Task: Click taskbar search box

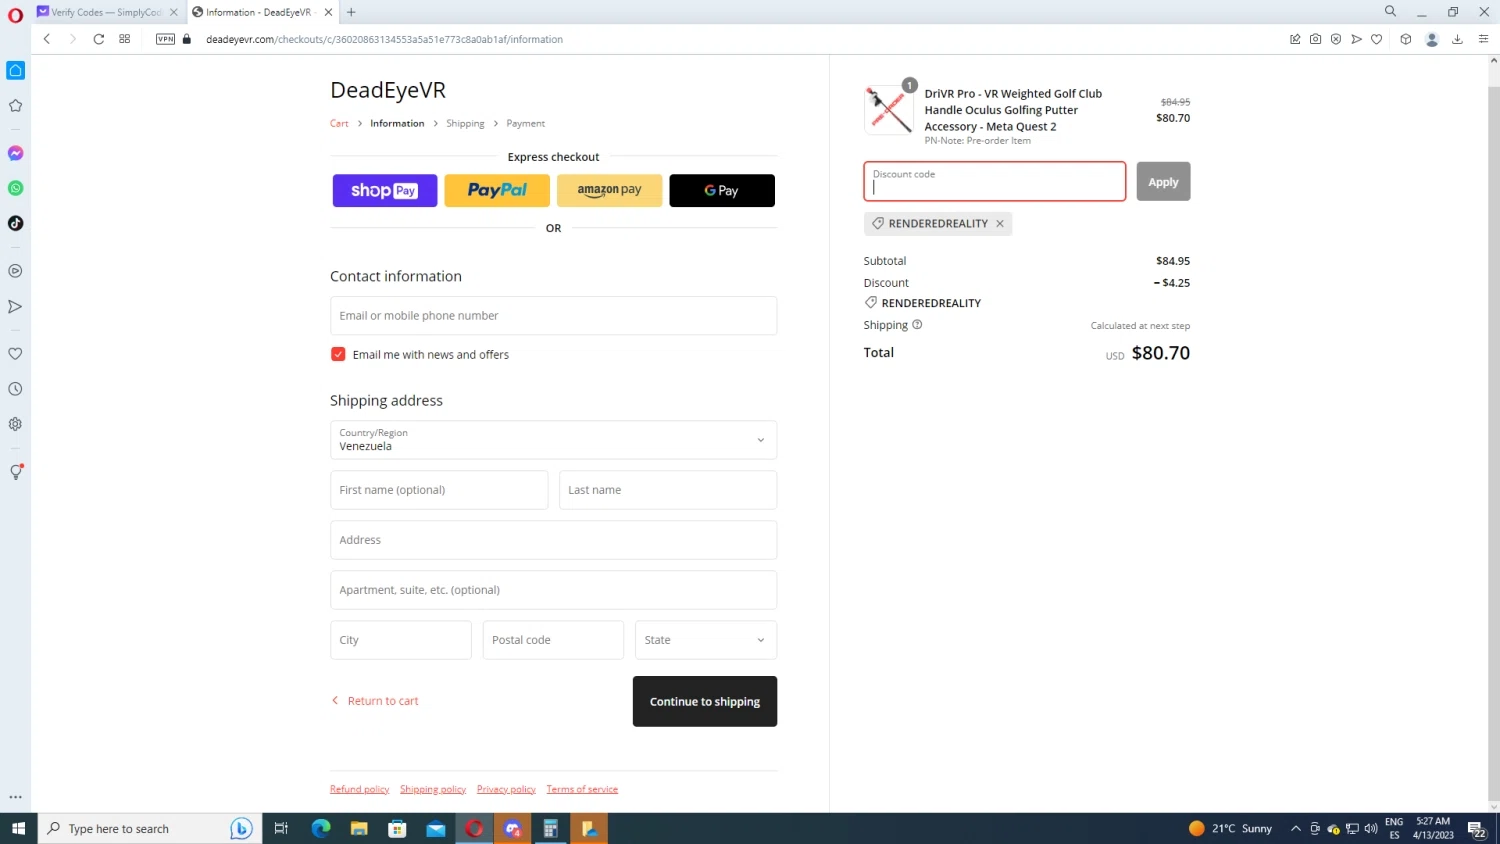Action: coord(150,828)
